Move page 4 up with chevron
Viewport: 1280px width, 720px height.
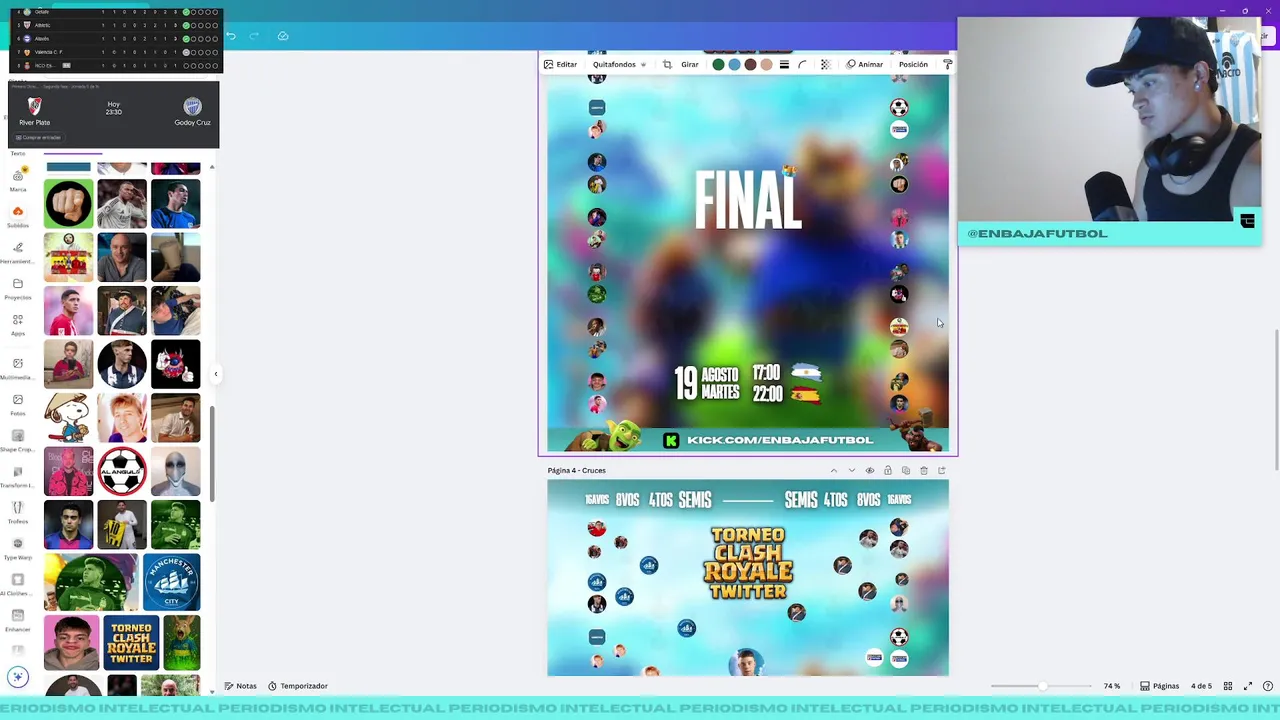pos(834,470)
